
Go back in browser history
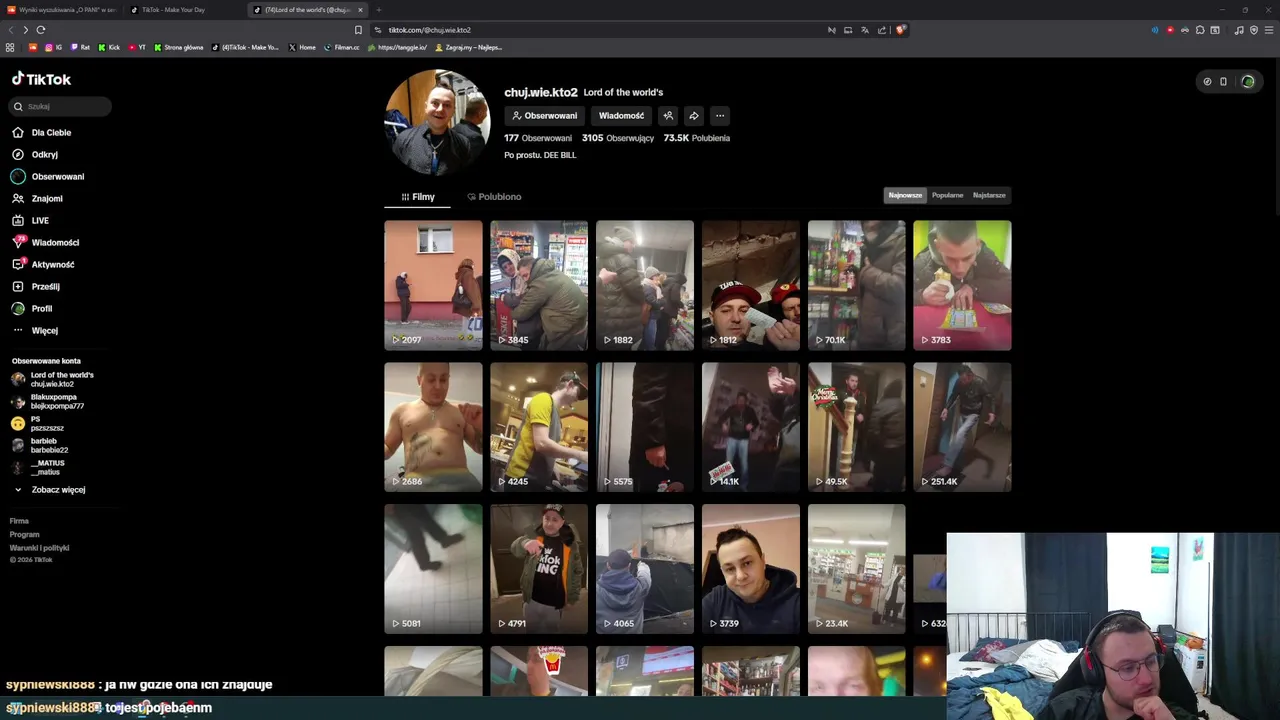(x=10, y=30)
